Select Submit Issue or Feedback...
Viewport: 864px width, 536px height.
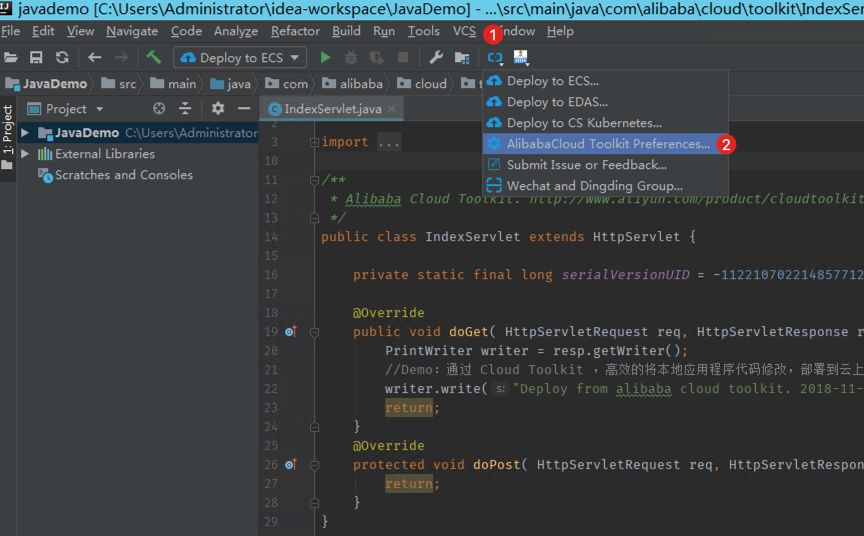pos(606,165)
